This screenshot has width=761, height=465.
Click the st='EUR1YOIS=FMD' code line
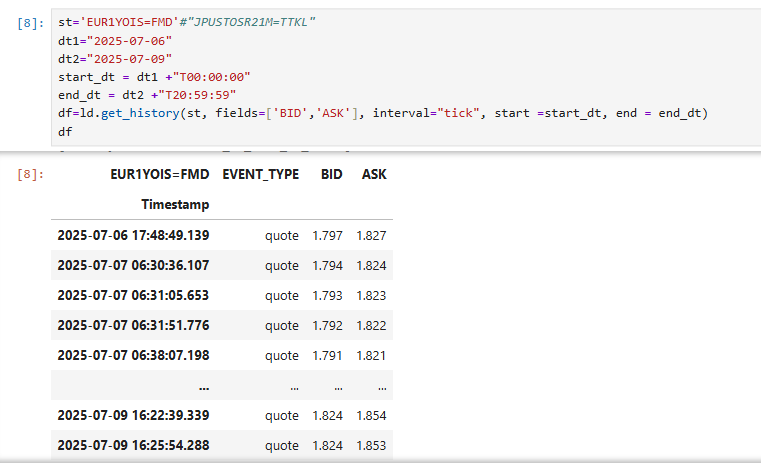187,22
